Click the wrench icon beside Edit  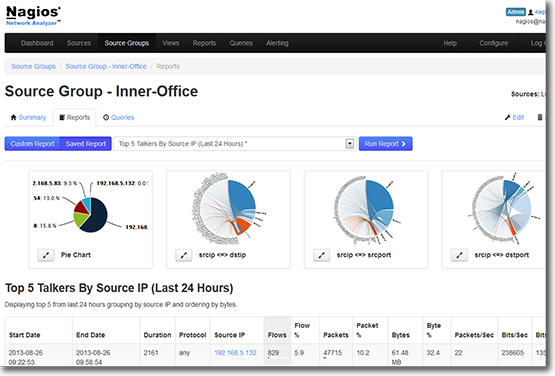click(508, 117)
